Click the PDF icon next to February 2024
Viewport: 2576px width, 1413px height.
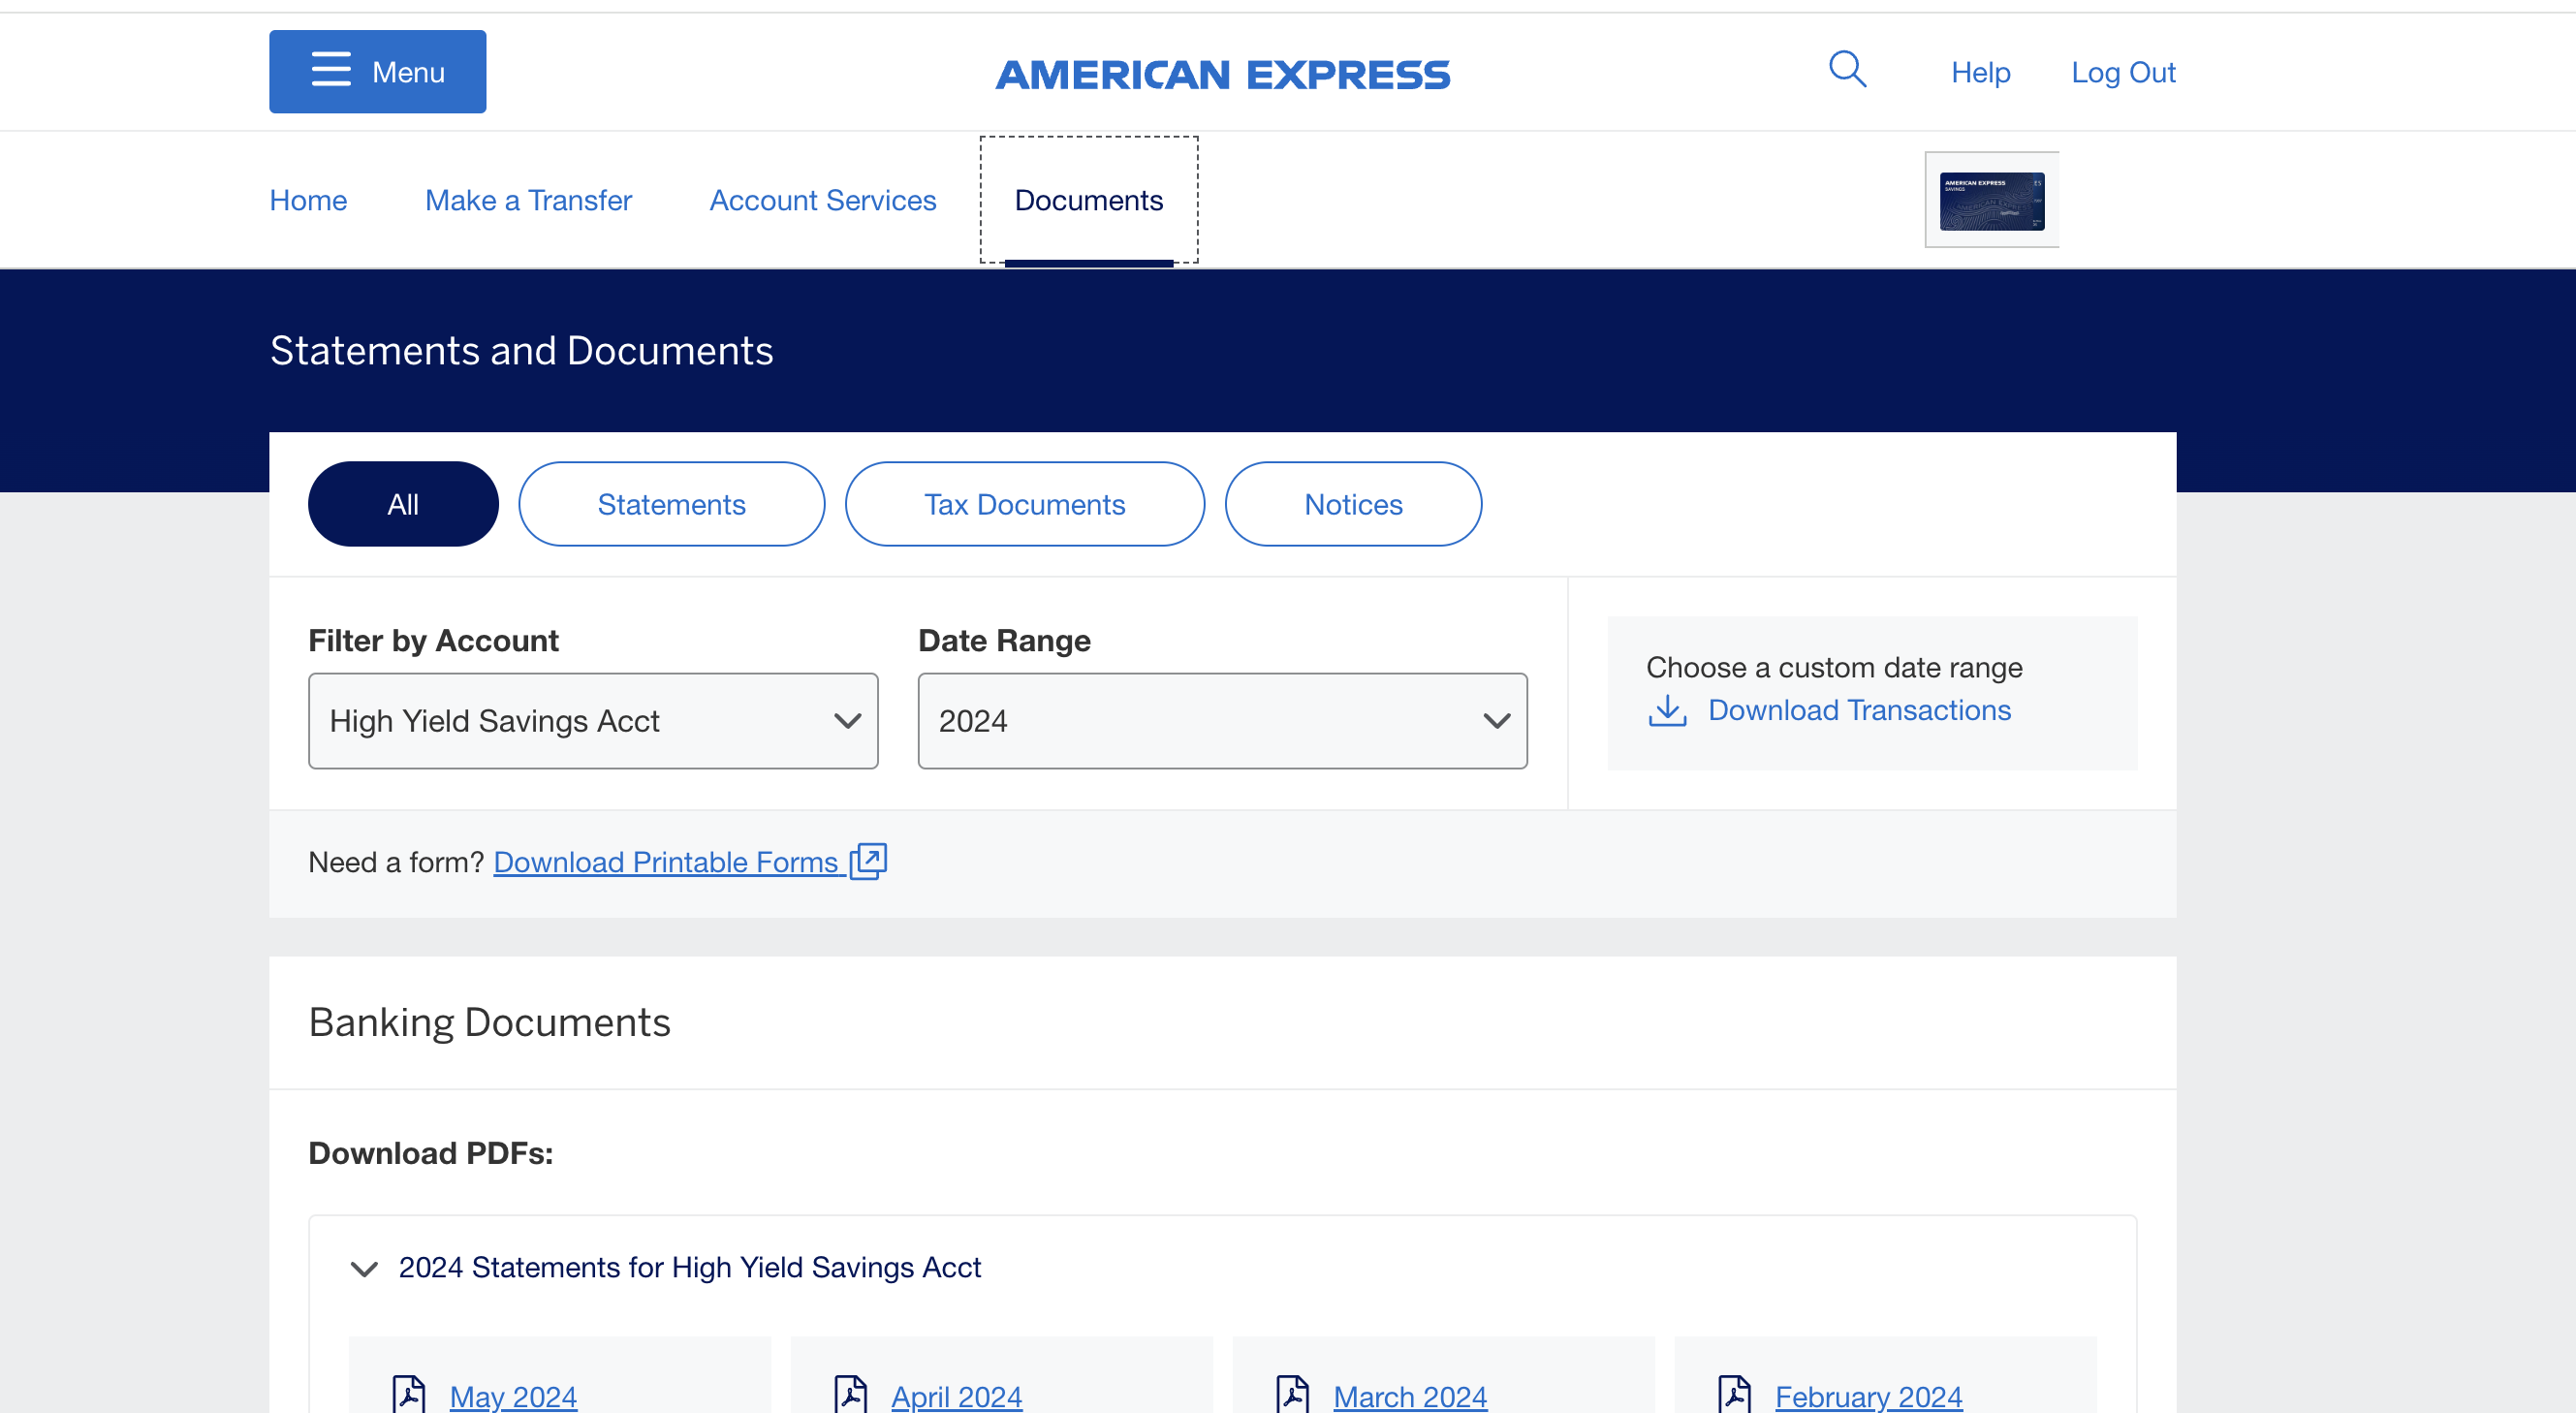coord(1734,1394)
